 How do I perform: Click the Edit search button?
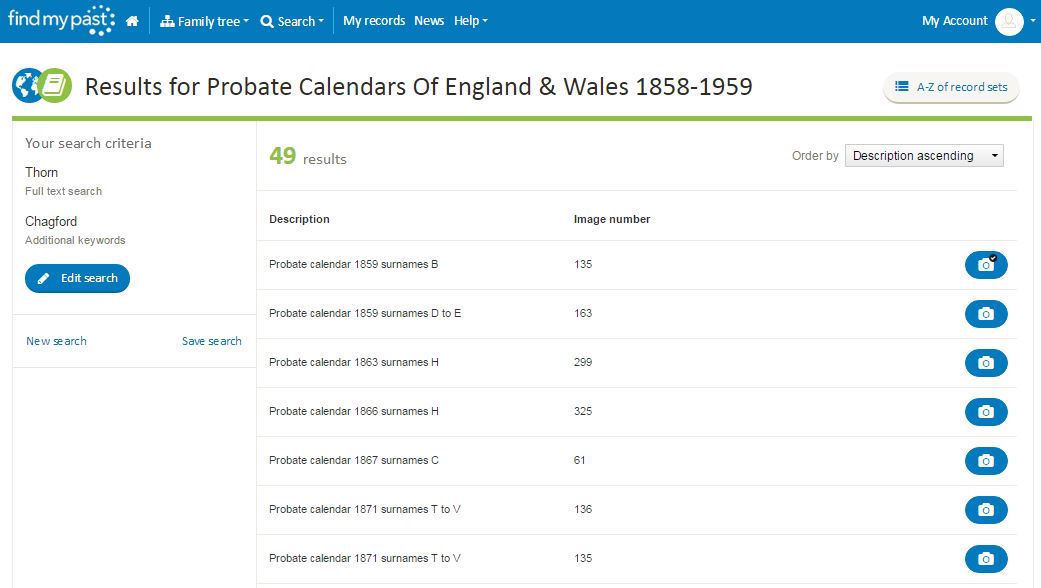78,278
